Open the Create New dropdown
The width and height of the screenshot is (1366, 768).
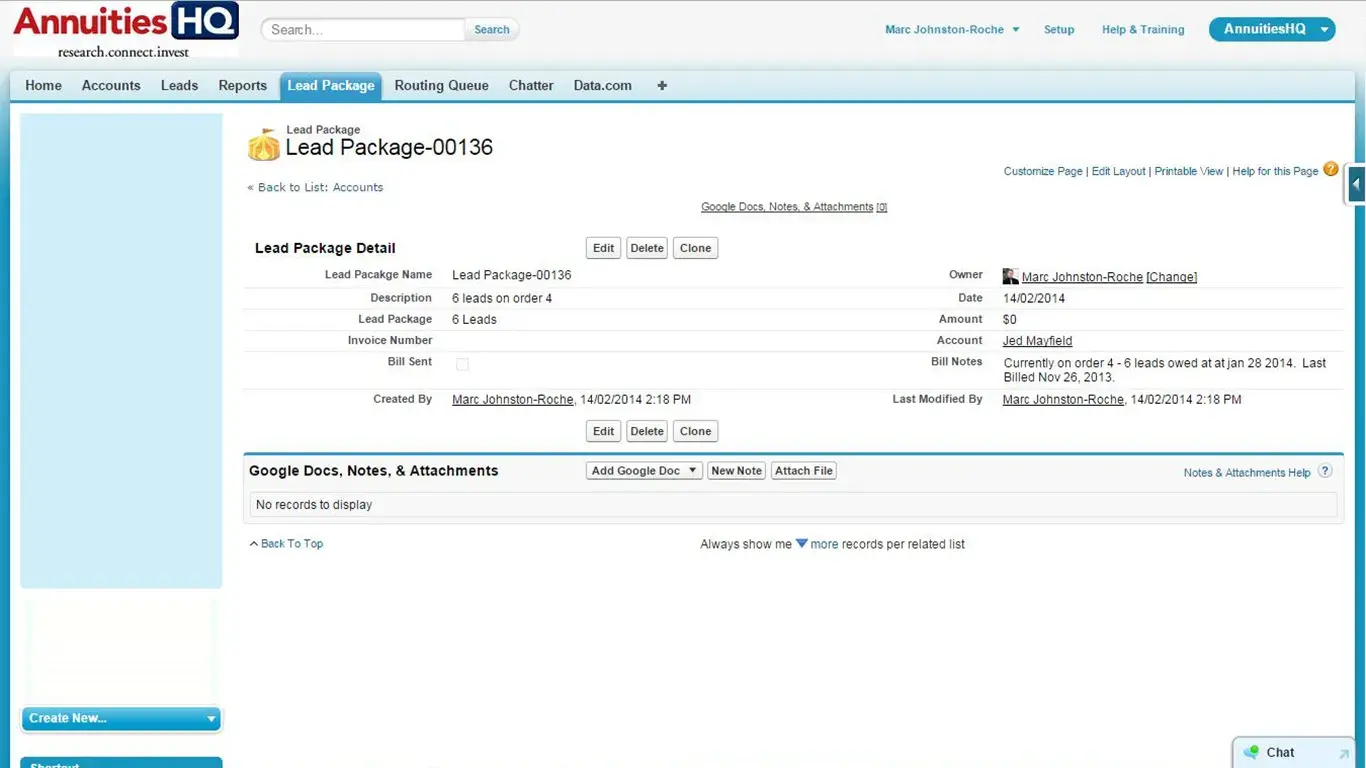coord(120,718)
